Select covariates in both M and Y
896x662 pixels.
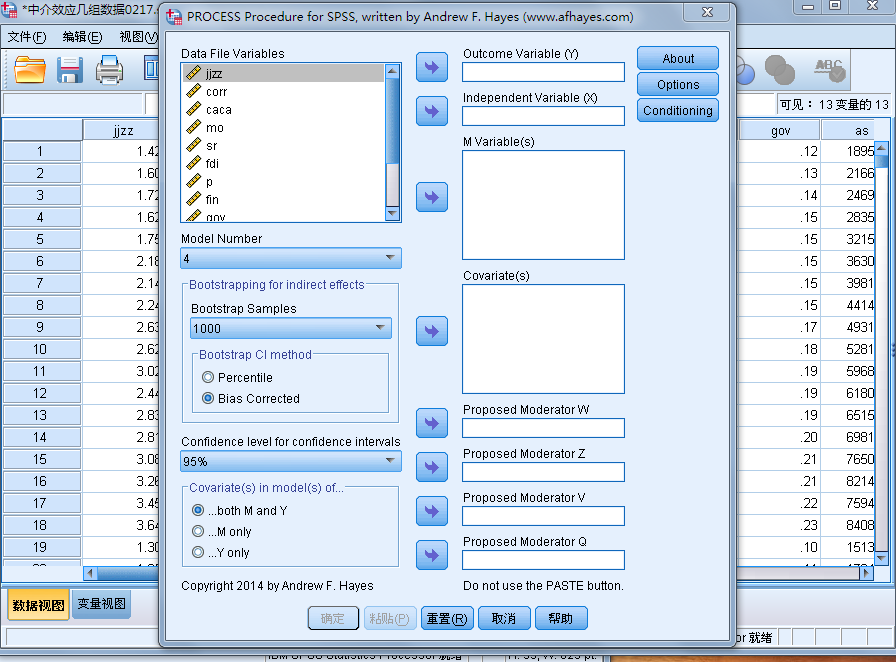tap(198, 510)
